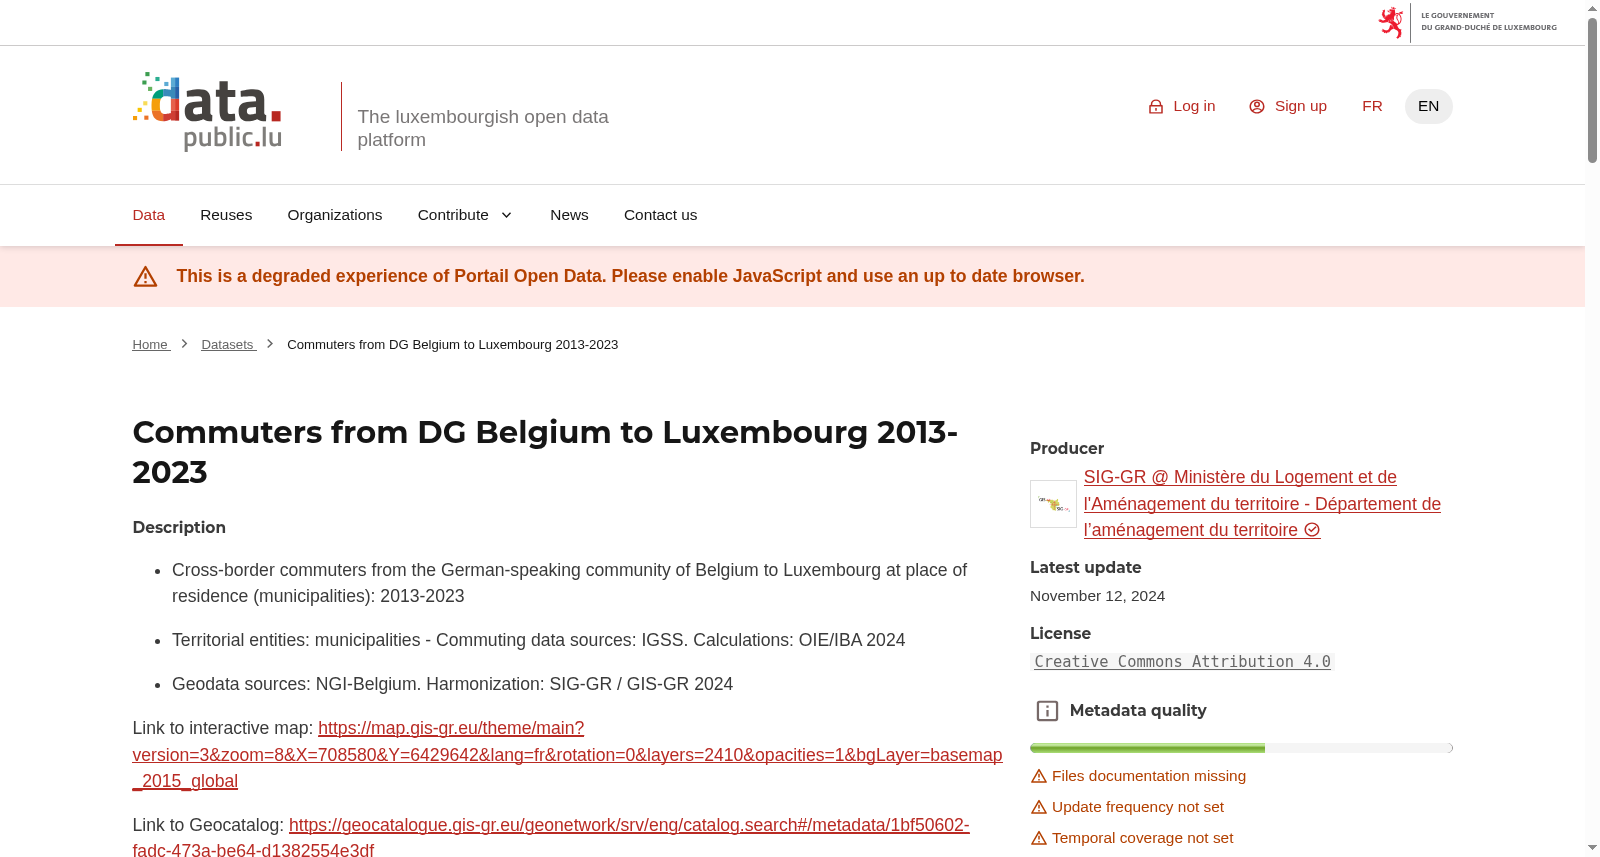Viewport: 1600px width, 857px height.
Task: Click the Description heading
Action: pyautogui.click(x=179, y=528)
